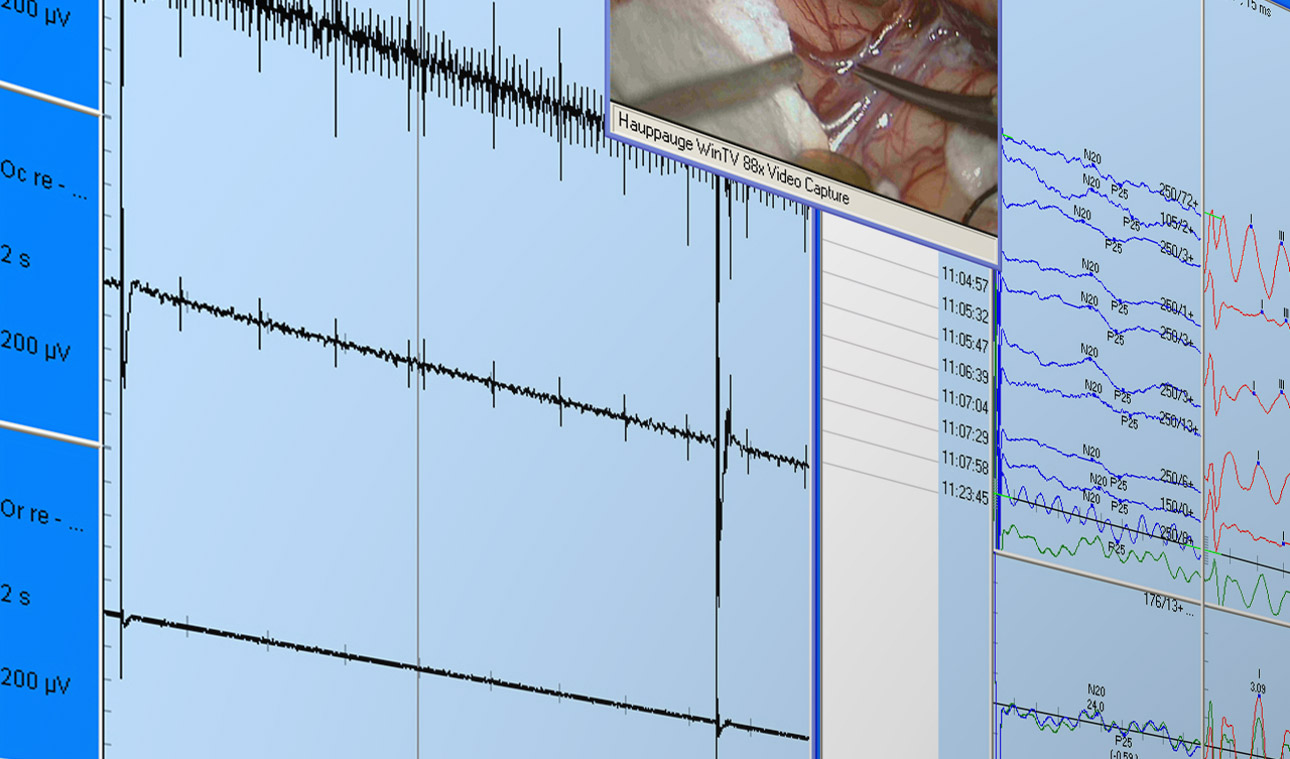Image resolution: width=1290 pixels, height=759 pixels.
Task: Click the 'Or re - ...' channel label
Action: coord(44,518)
